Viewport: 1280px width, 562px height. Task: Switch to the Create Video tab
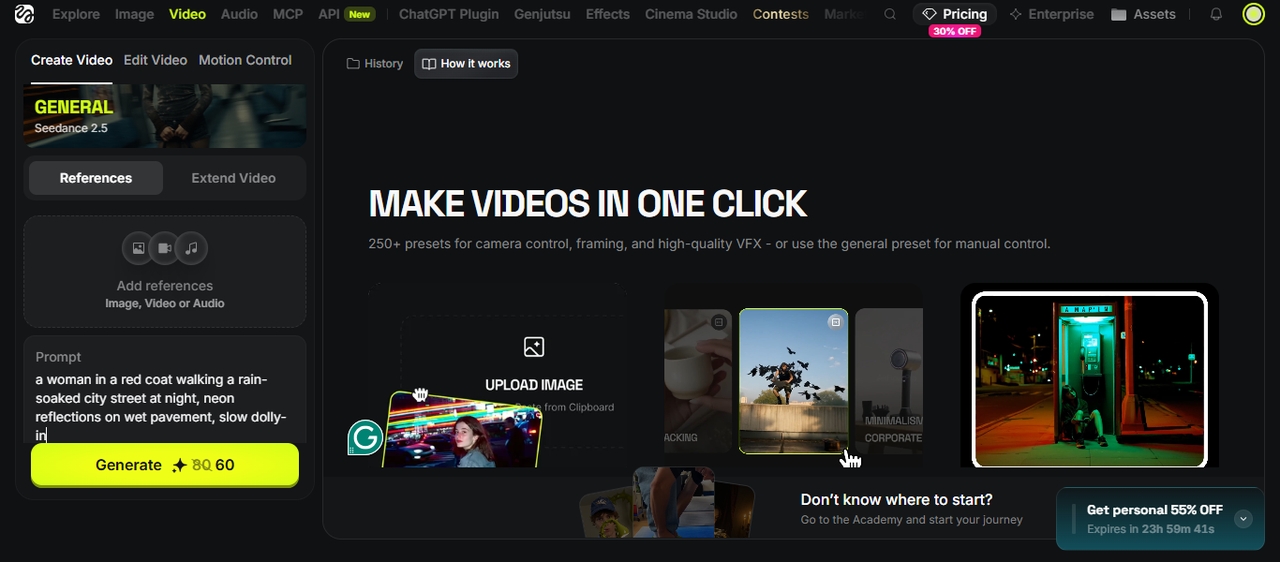72,60
